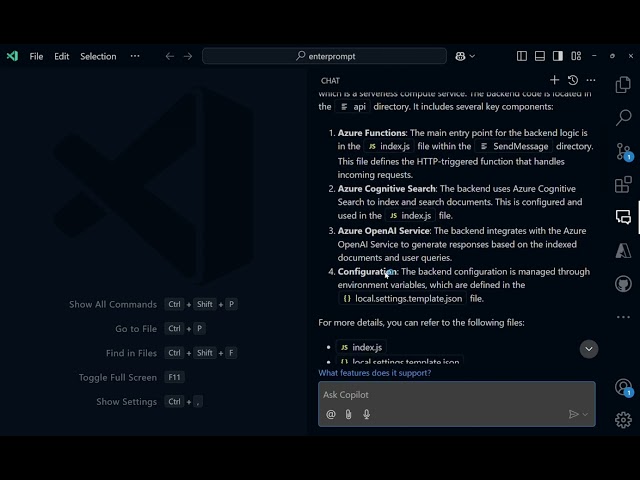Click 'Toggle Full Screen' shortcut hint
This screenshot has height=480, width=640.
tap(118, 378)
